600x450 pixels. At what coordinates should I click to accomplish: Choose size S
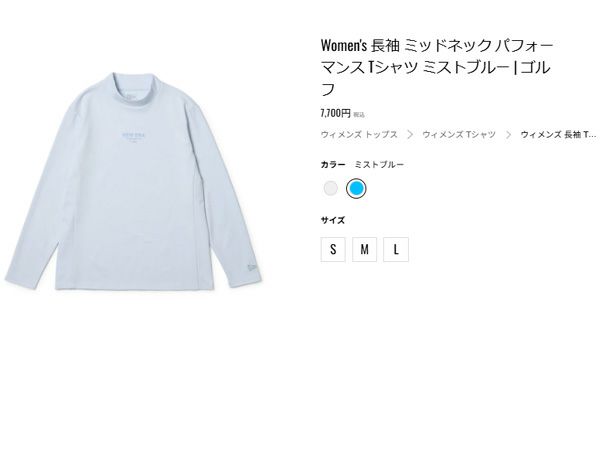(333, 249)
